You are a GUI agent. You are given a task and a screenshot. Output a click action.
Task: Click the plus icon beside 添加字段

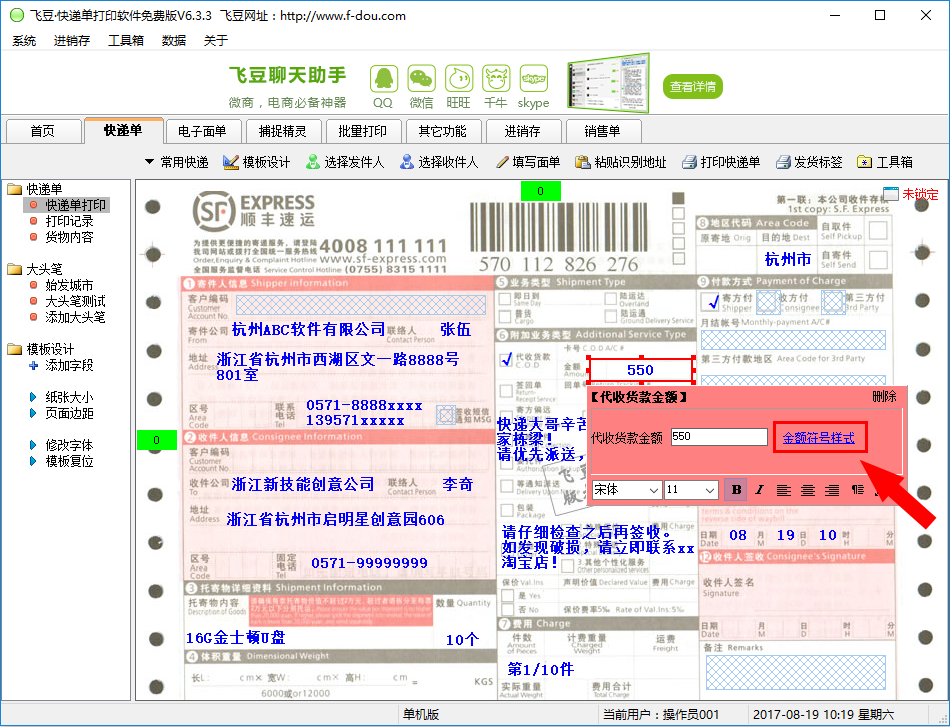pos(33,365)
